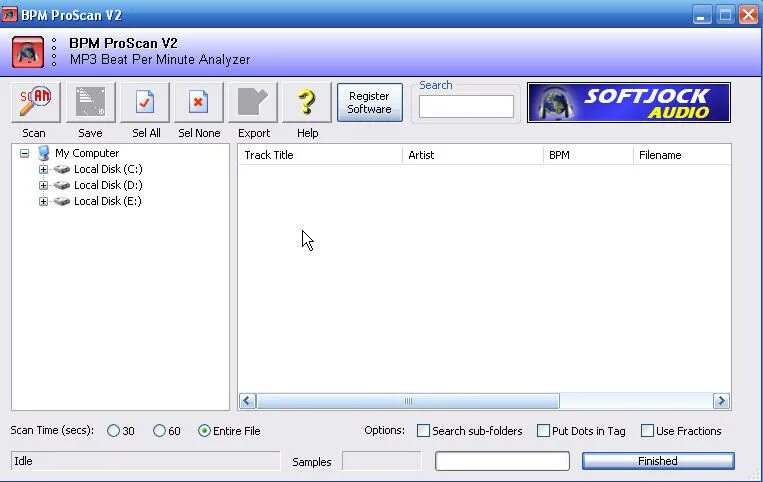763x482 pixels.
Task: Click the Register Software button
Action: [x=370, y=103]
